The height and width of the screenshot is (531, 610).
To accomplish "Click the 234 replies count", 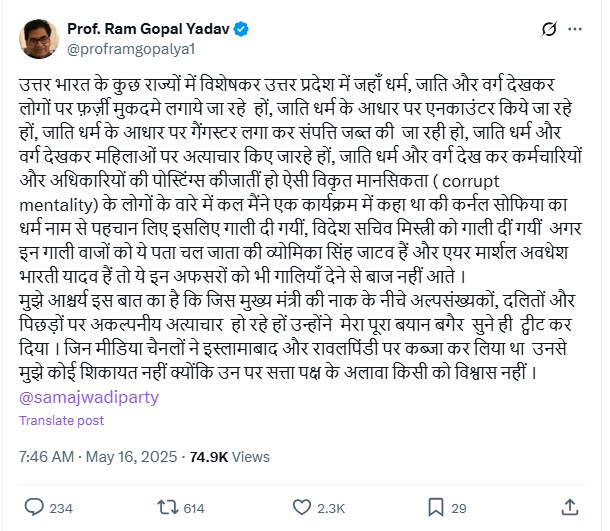I will point(61,508).
